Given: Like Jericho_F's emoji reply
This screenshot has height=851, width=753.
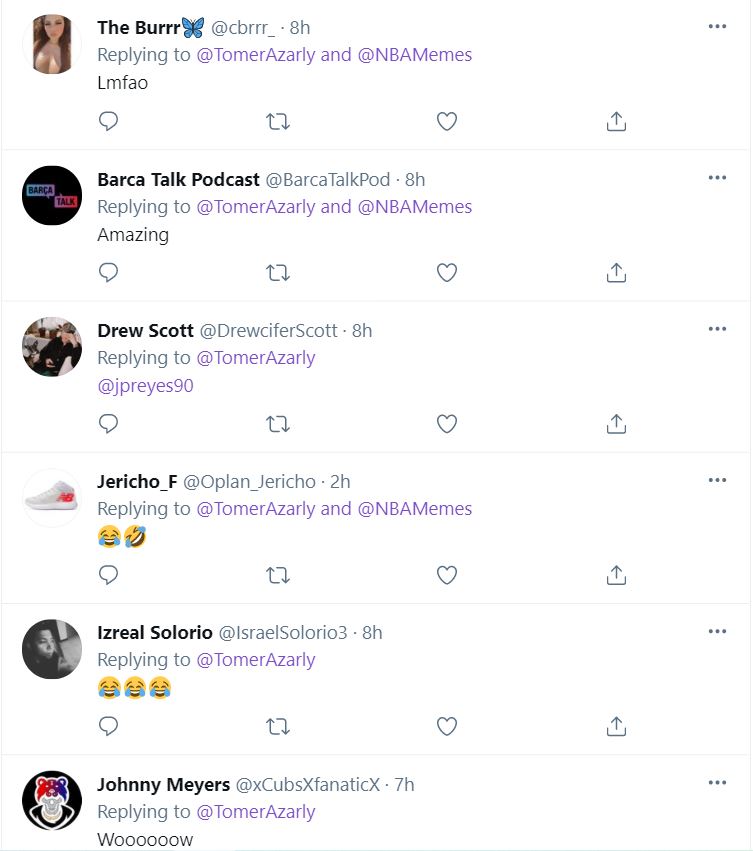Looking at the screenshot, I should tap(447, 574).
